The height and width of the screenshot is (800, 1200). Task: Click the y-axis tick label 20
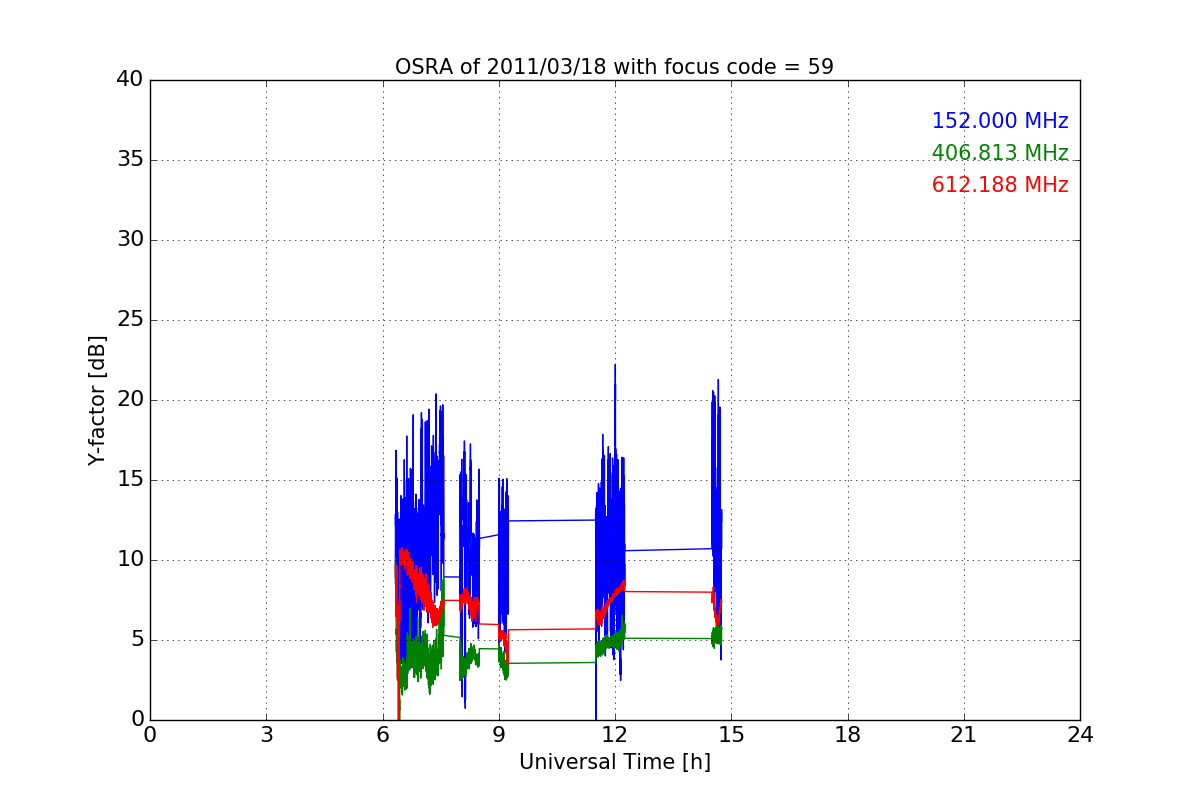(130, 400)
